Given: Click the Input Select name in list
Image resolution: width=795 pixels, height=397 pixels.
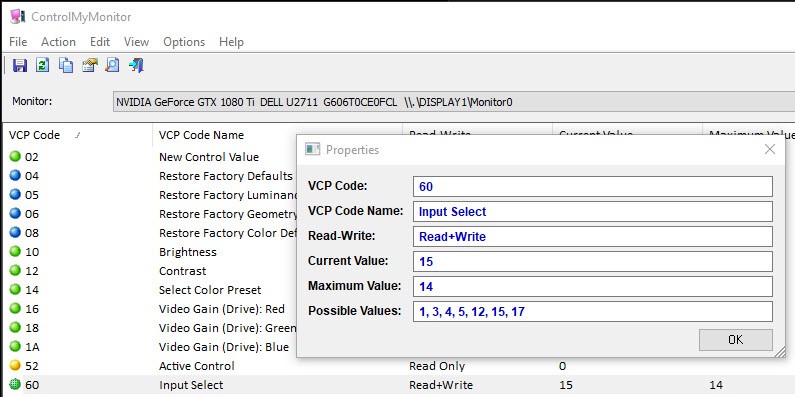Looking at the screenshot, I should 191,385.
